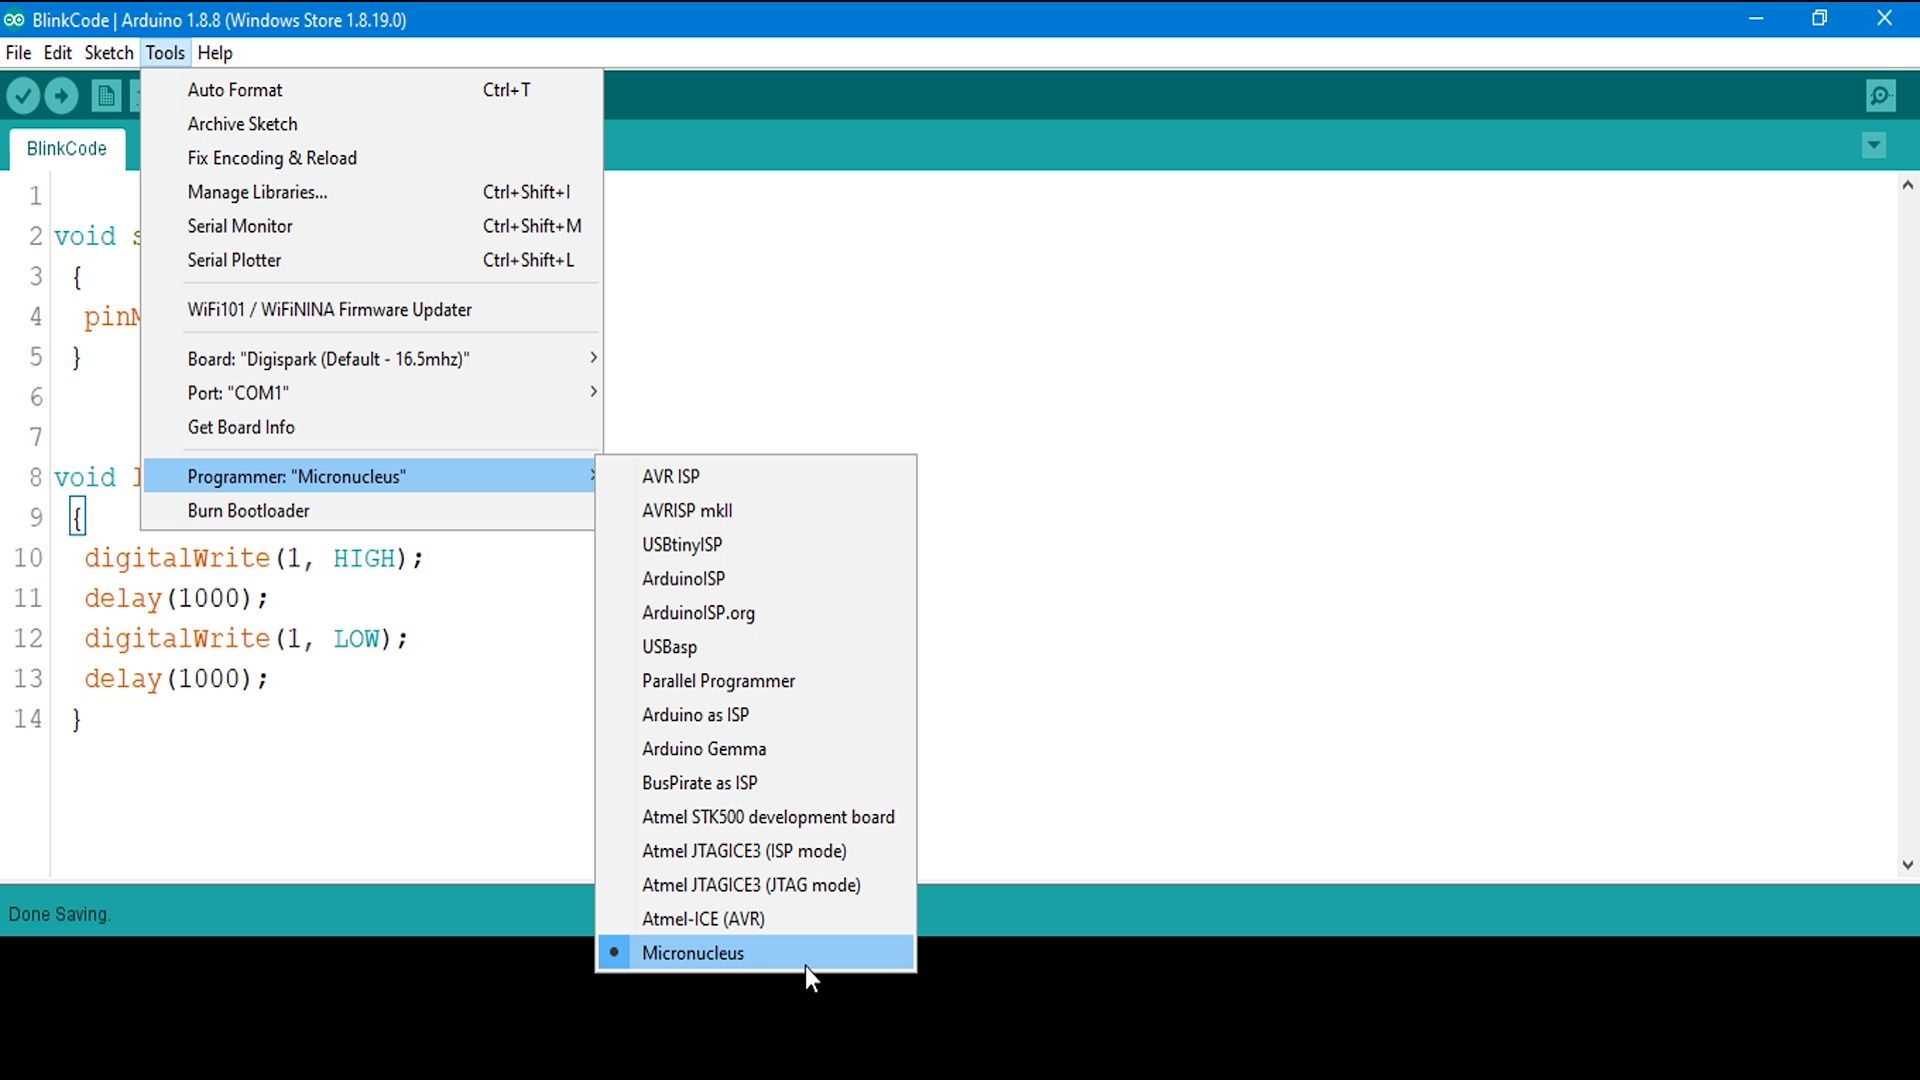1920x1080 pixels.
Task: Click the Upload arrow toolbar icon
Action: click(x=62, y=96)
